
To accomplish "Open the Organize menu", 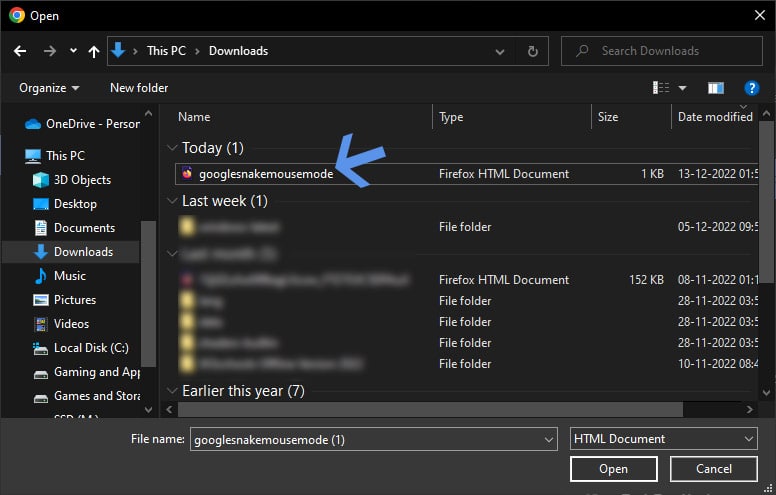I will pos(48,88).
